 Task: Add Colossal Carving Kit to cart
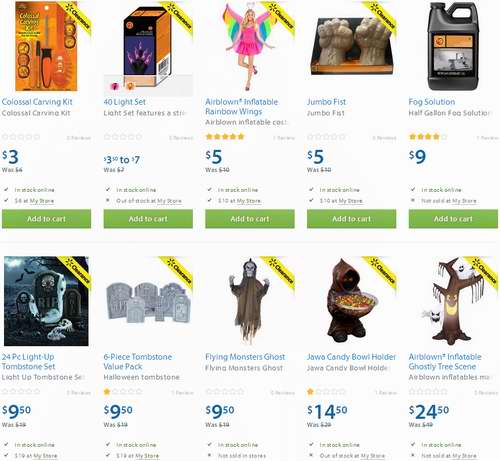[x=46, y=219]
